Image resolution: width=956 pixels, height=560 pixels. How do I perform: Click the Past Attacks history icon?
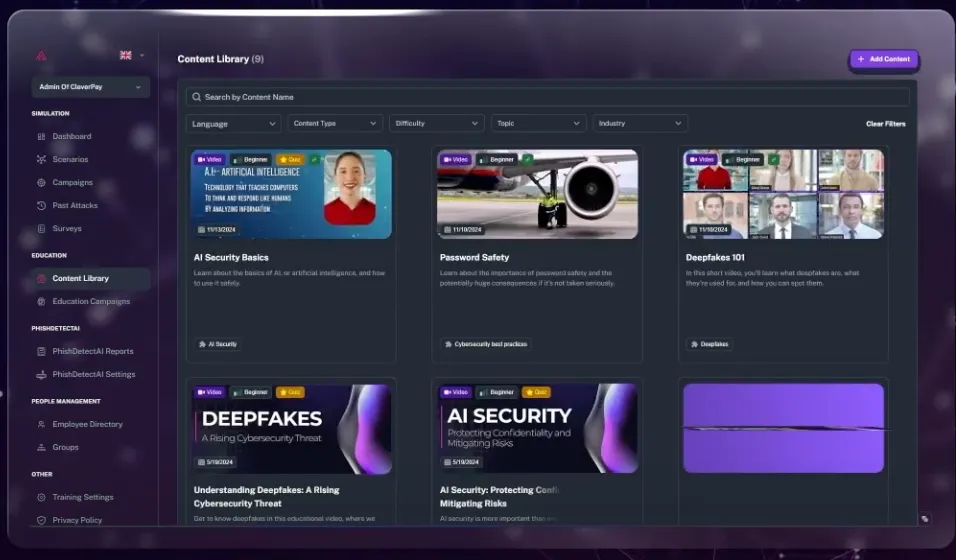point(41,205)
